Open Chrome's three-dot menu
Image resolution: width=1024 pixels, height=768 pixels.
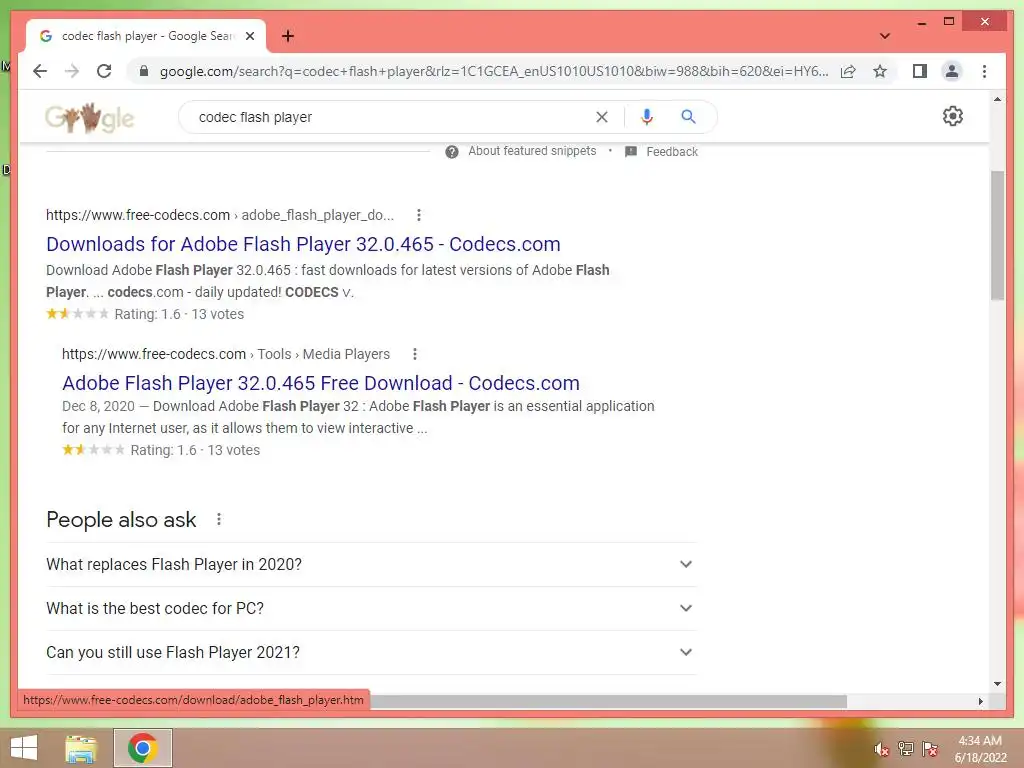[x=984, y=71]
